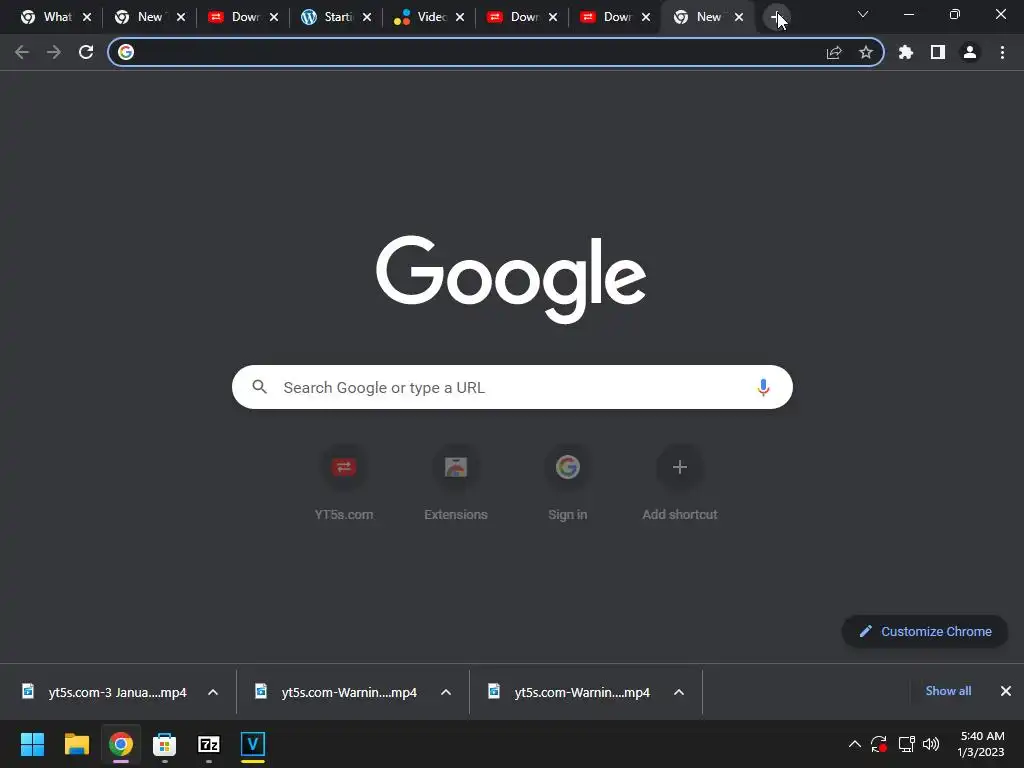1024x768 pixels.
Task: Open Chrome's three-dot menu
Action: click(1002, 52)
